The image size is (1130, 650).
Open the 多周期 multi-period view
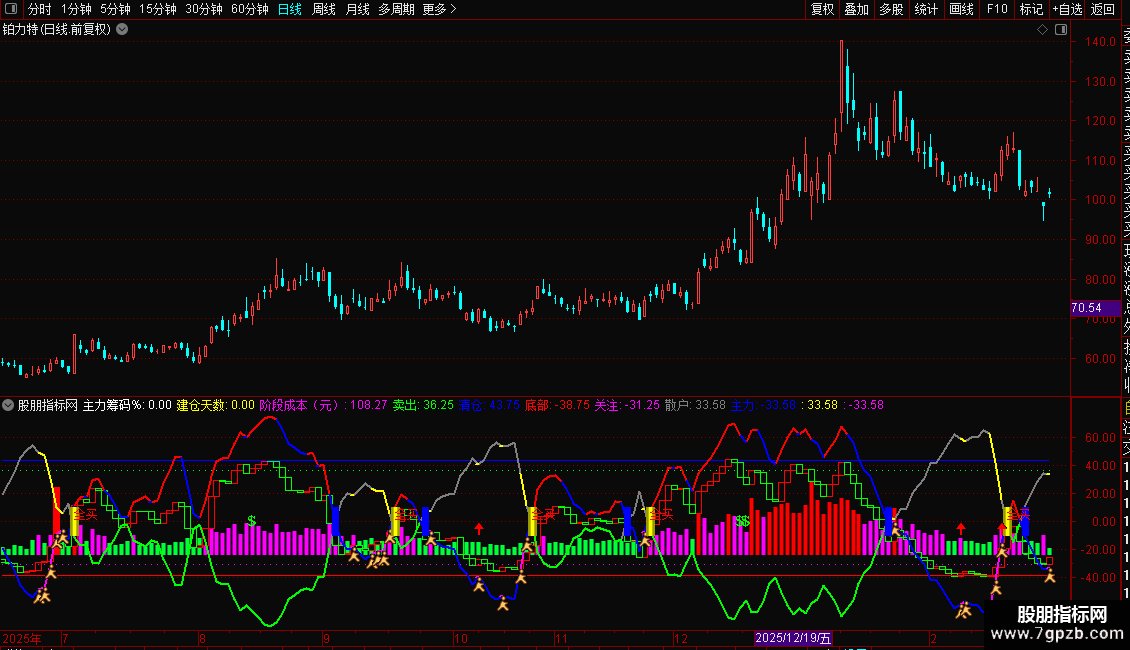pyautogui.click(x=396, y=9)
